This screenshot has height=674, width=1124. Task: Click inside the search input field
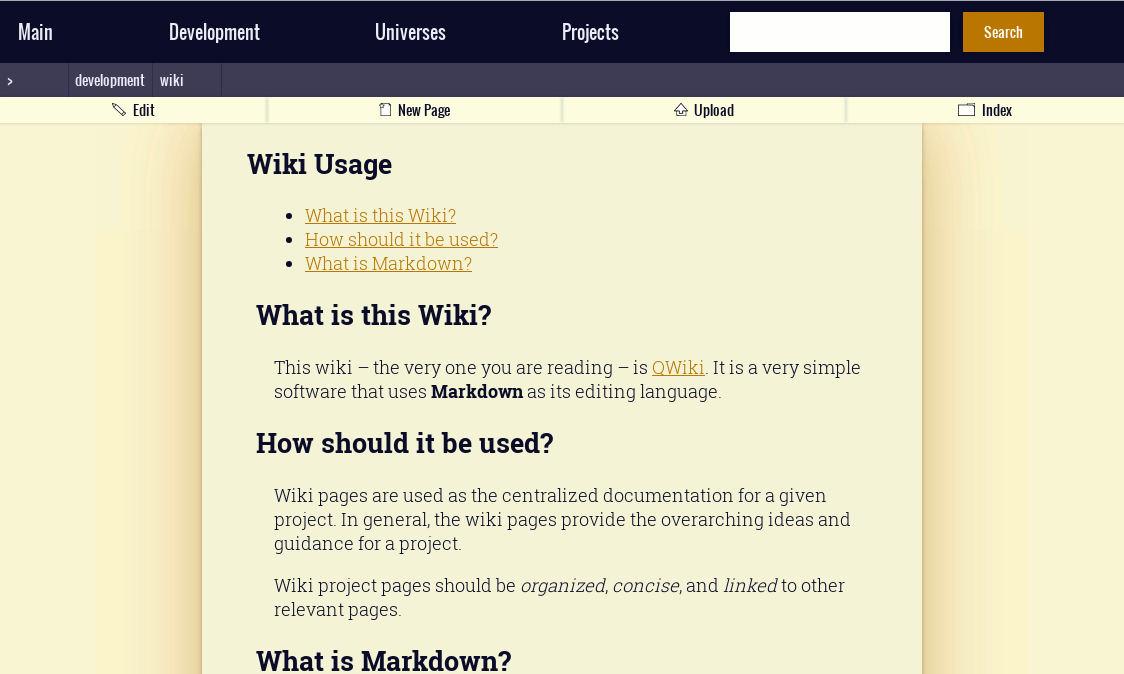(839, 31)
